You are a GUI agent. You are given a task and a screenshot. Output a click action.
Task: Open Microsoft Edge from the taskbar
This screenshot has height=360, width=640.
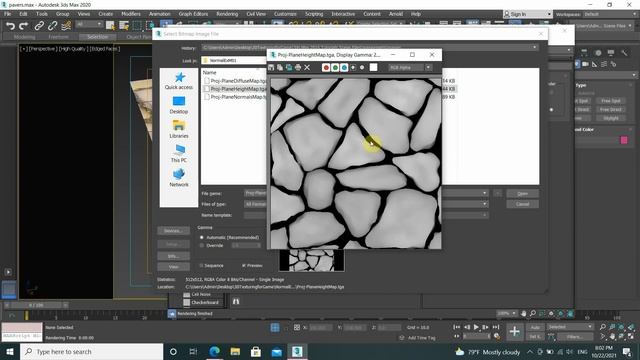pyautogui.click(x=214, y=351)
